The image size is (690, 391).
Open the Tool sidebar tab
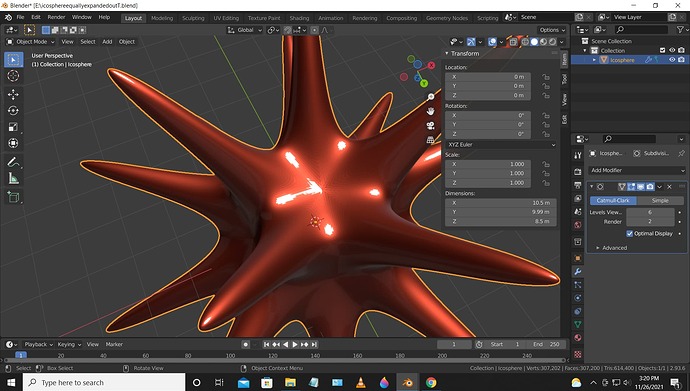[x=564, y=79]
